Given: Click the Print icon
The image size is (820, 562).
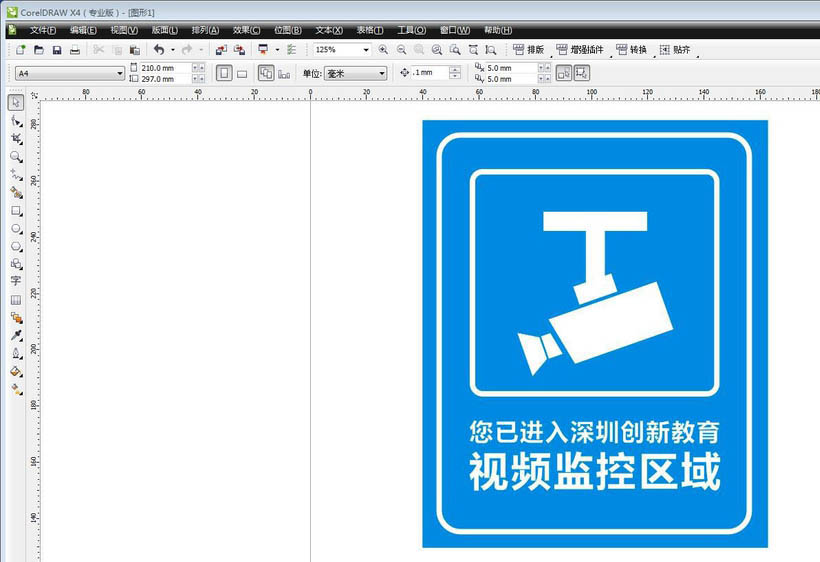Looking at the screenshot, I should (75, 50).
